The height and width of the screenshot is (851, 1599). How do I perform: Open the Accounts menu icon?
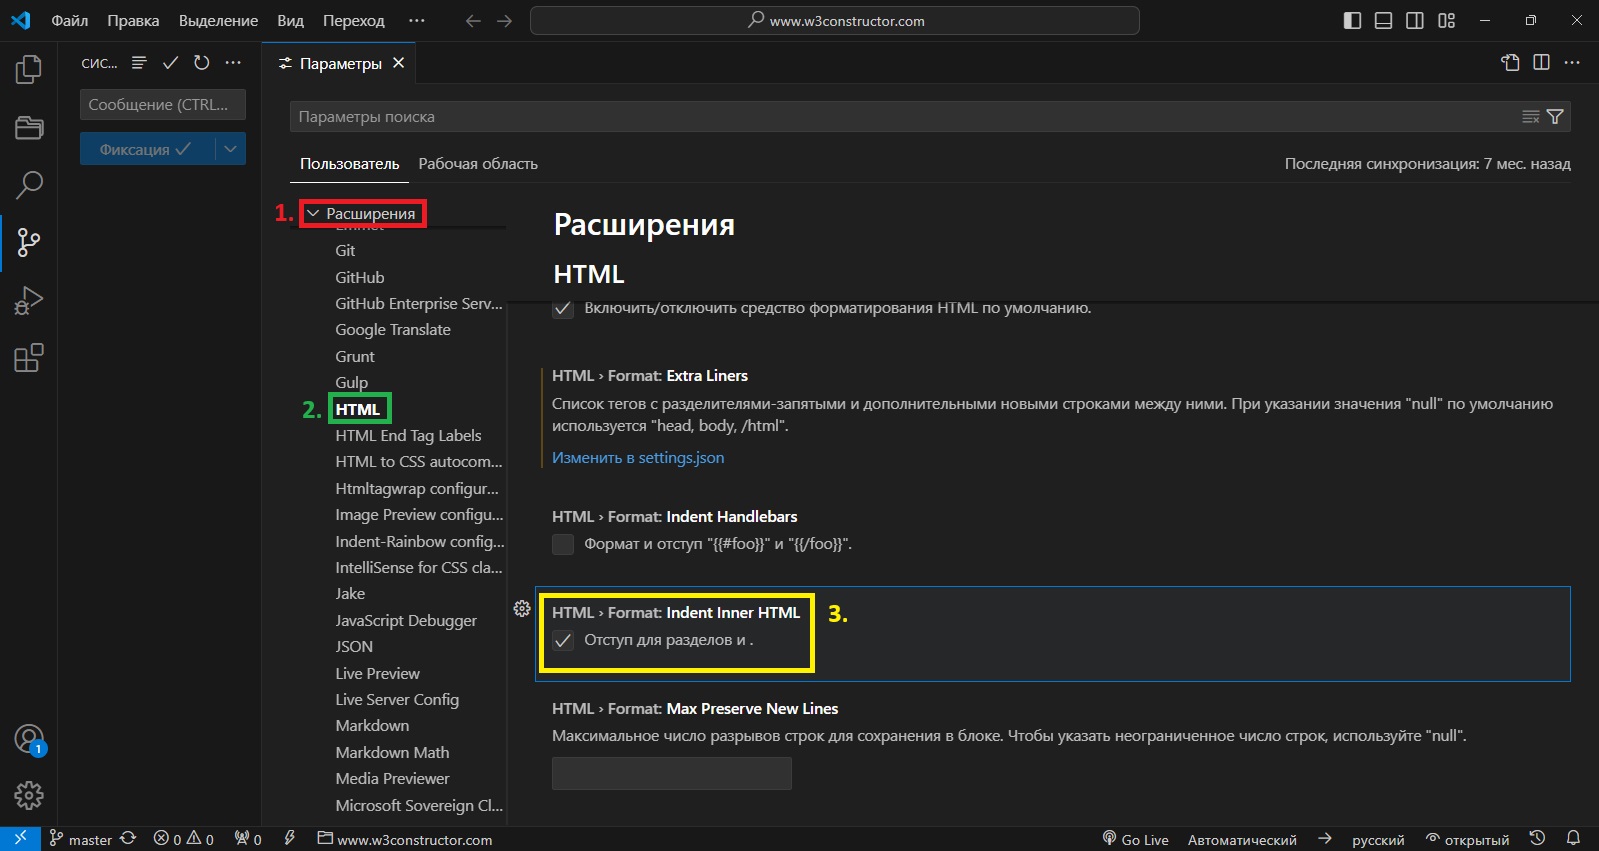click(x=29, y=739)
